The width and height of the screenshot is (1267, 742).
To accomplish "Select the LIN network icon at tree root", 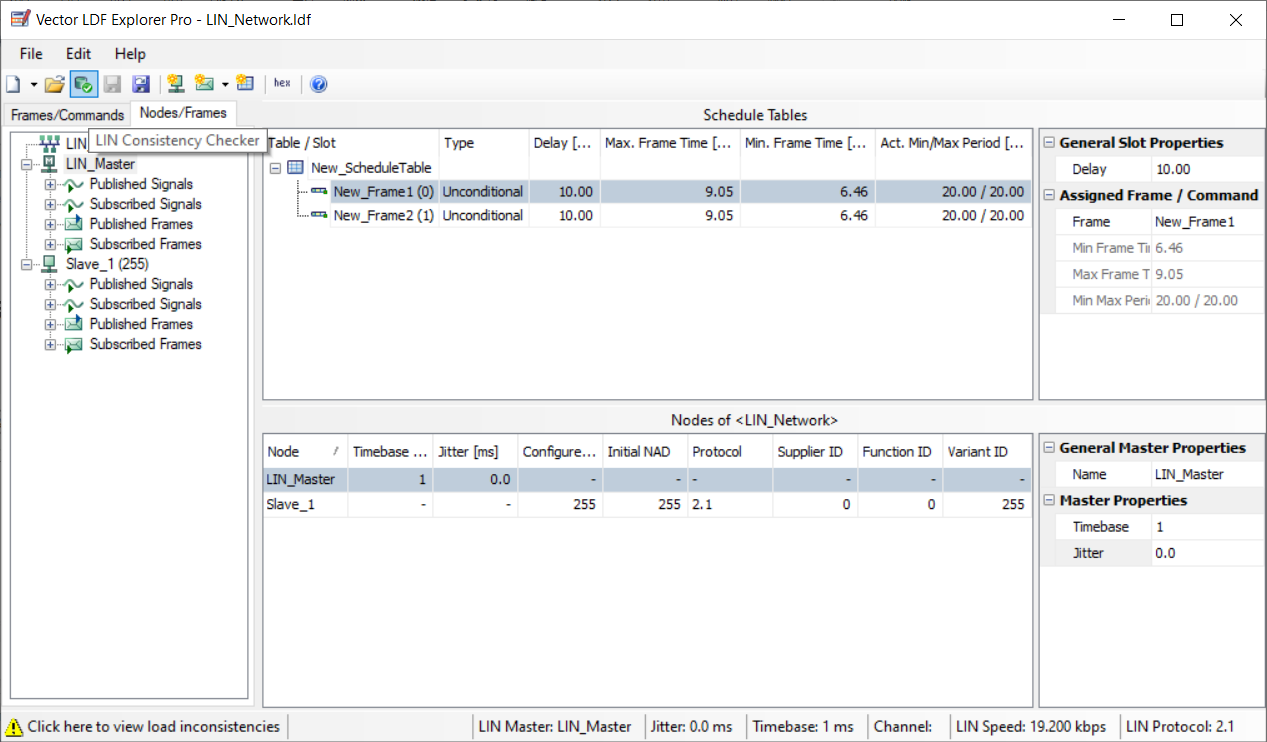I will click(x=50, y=144).
